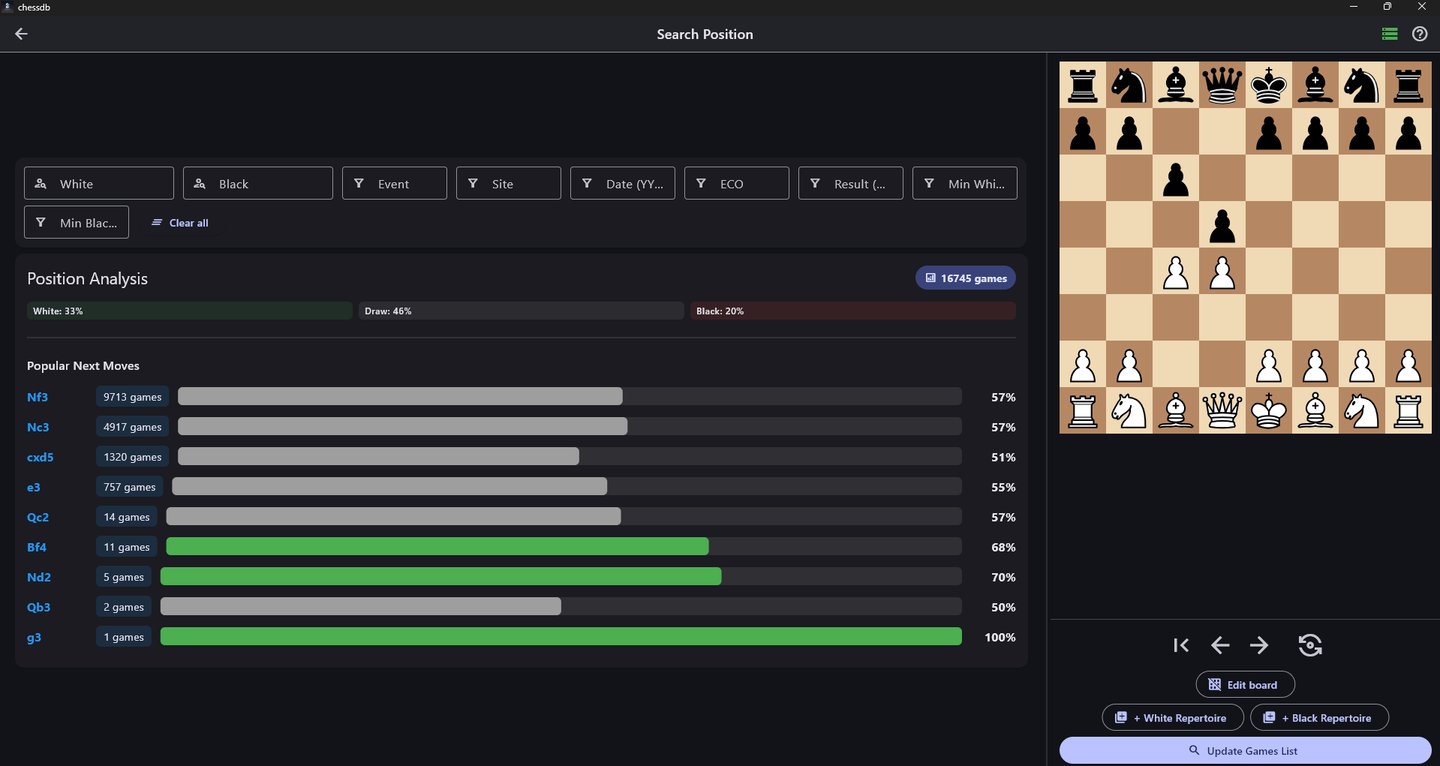Image resolution: width=1440 pixels, height=766 pixels.
Task: Click the 757 games badge
Action: tap(130, 487)
